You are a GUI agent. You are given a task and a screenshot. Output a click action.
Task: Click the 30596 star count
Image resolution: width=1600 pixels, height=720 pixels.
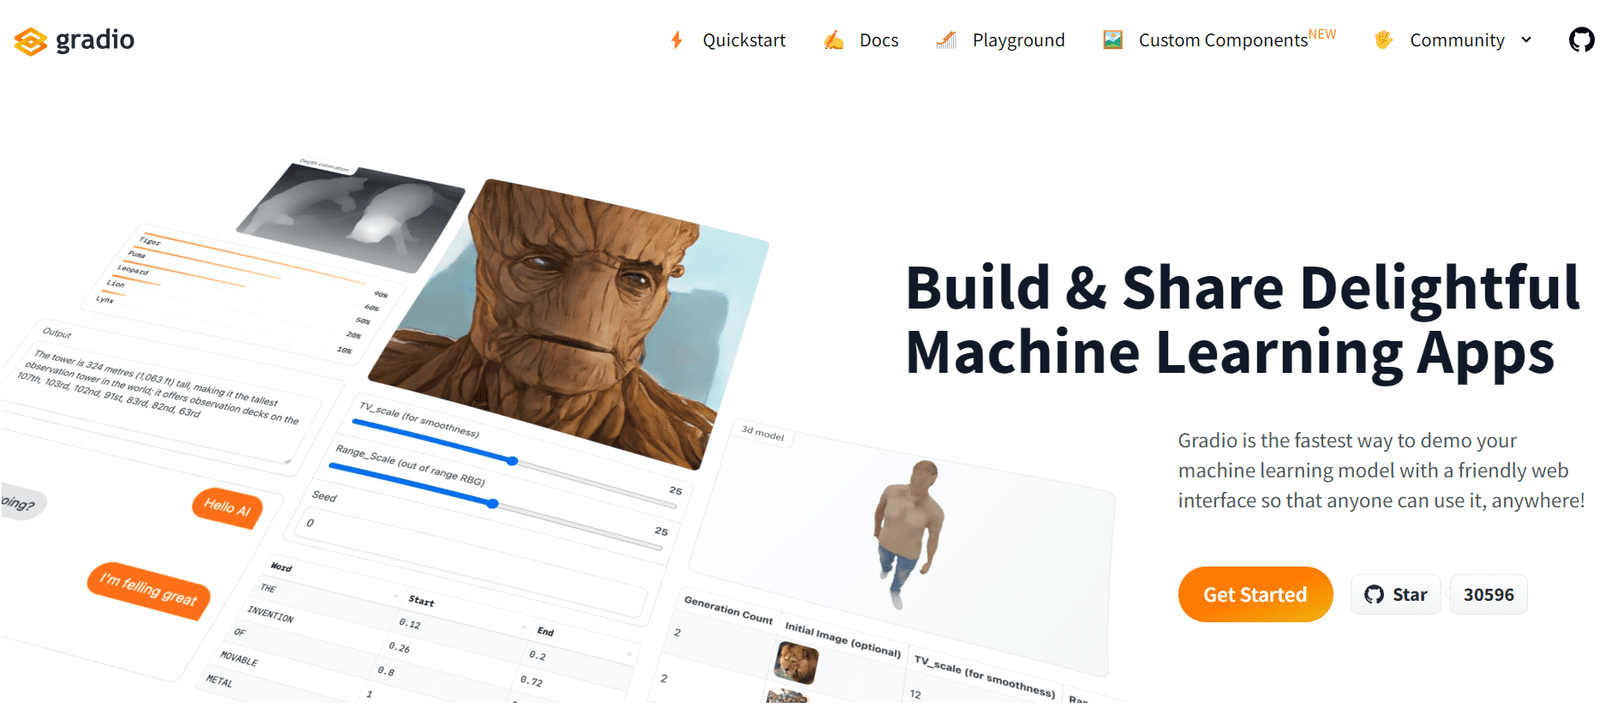point(1488,595)
